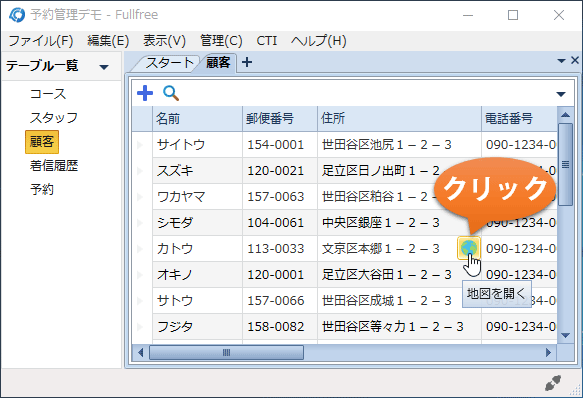Click postal code 120-0001
The image size is (583, 398).
[x=276, y=275]
